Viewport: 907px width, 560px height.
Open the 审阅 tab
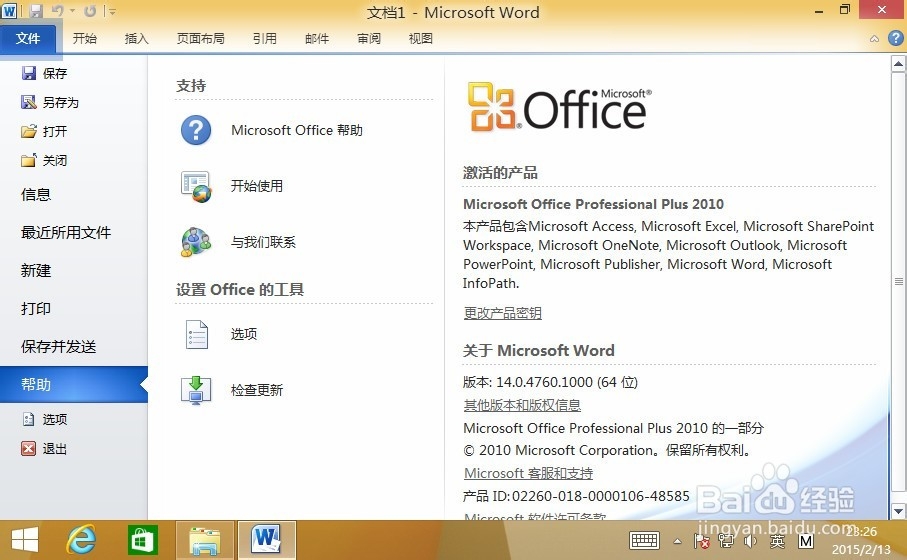point(368,39)
